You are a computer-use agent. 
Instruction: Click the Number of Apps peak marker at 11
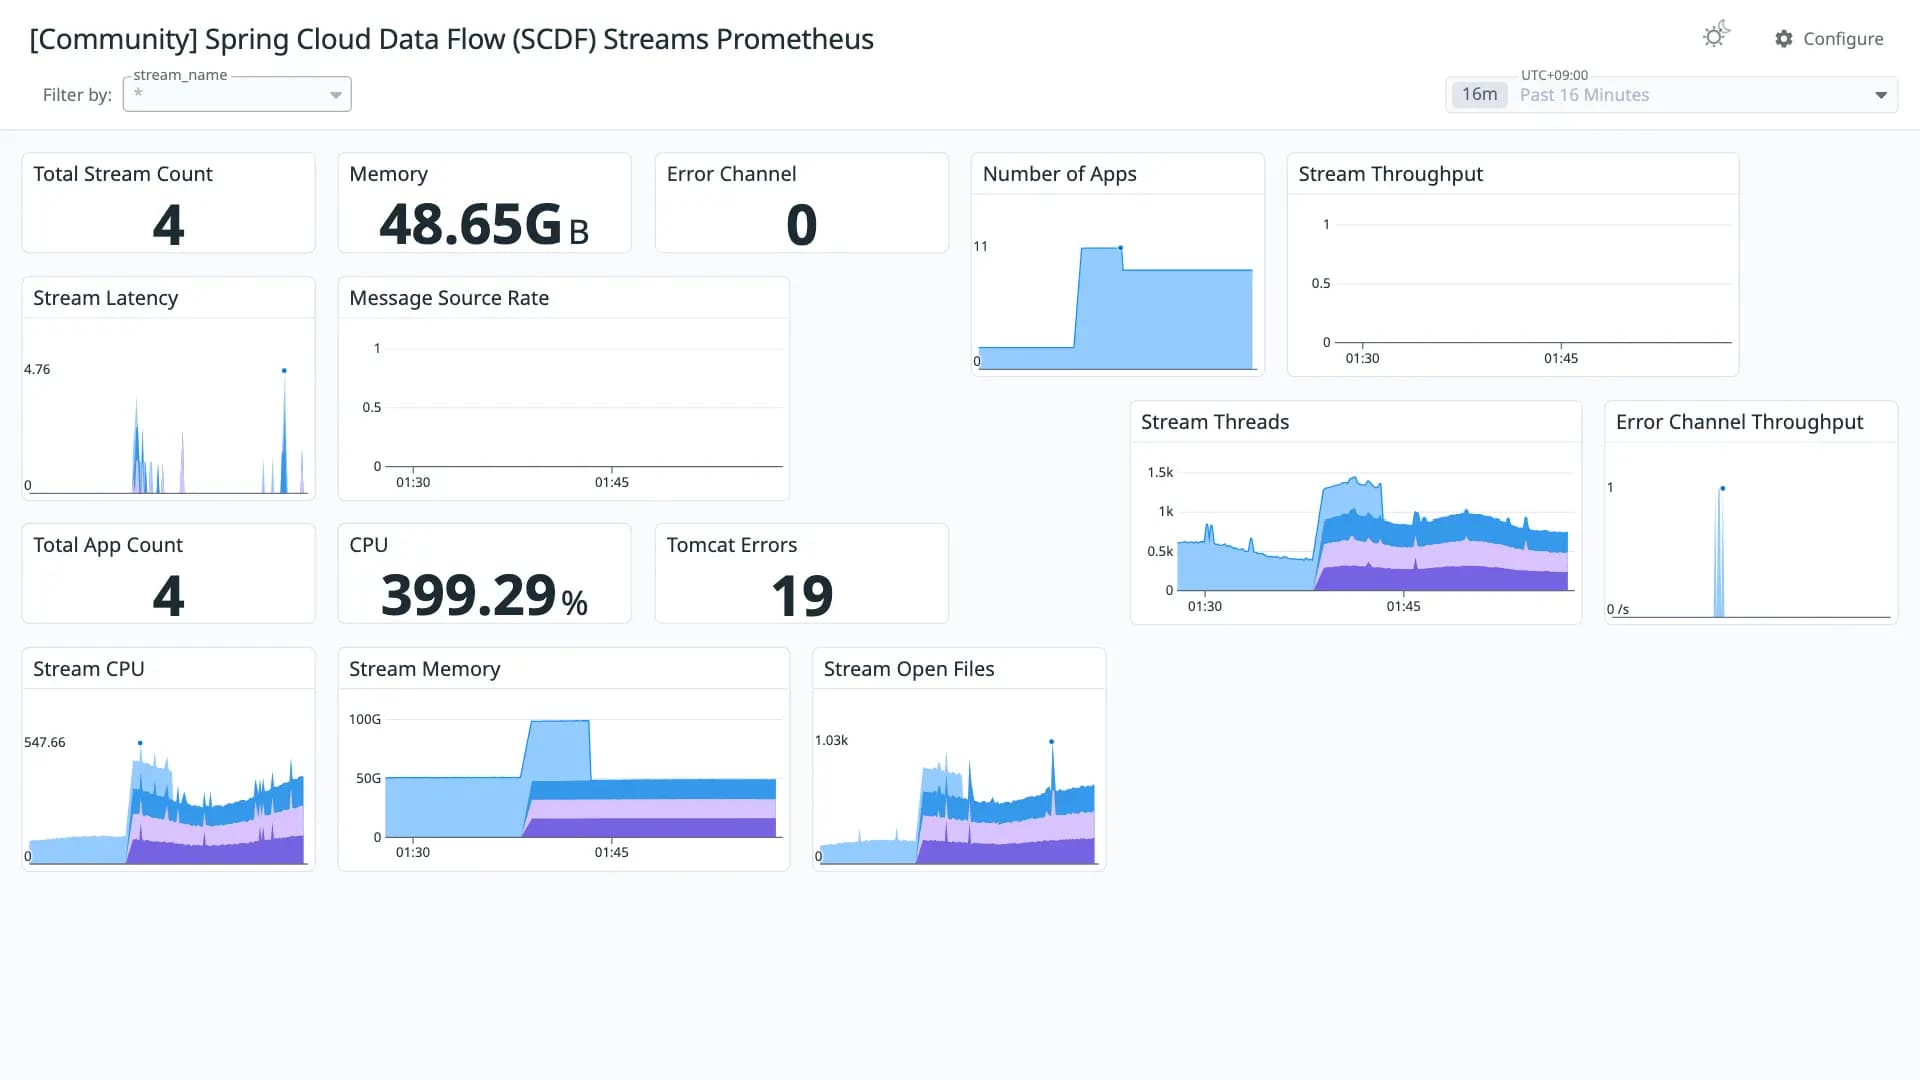pos(1120,247)
